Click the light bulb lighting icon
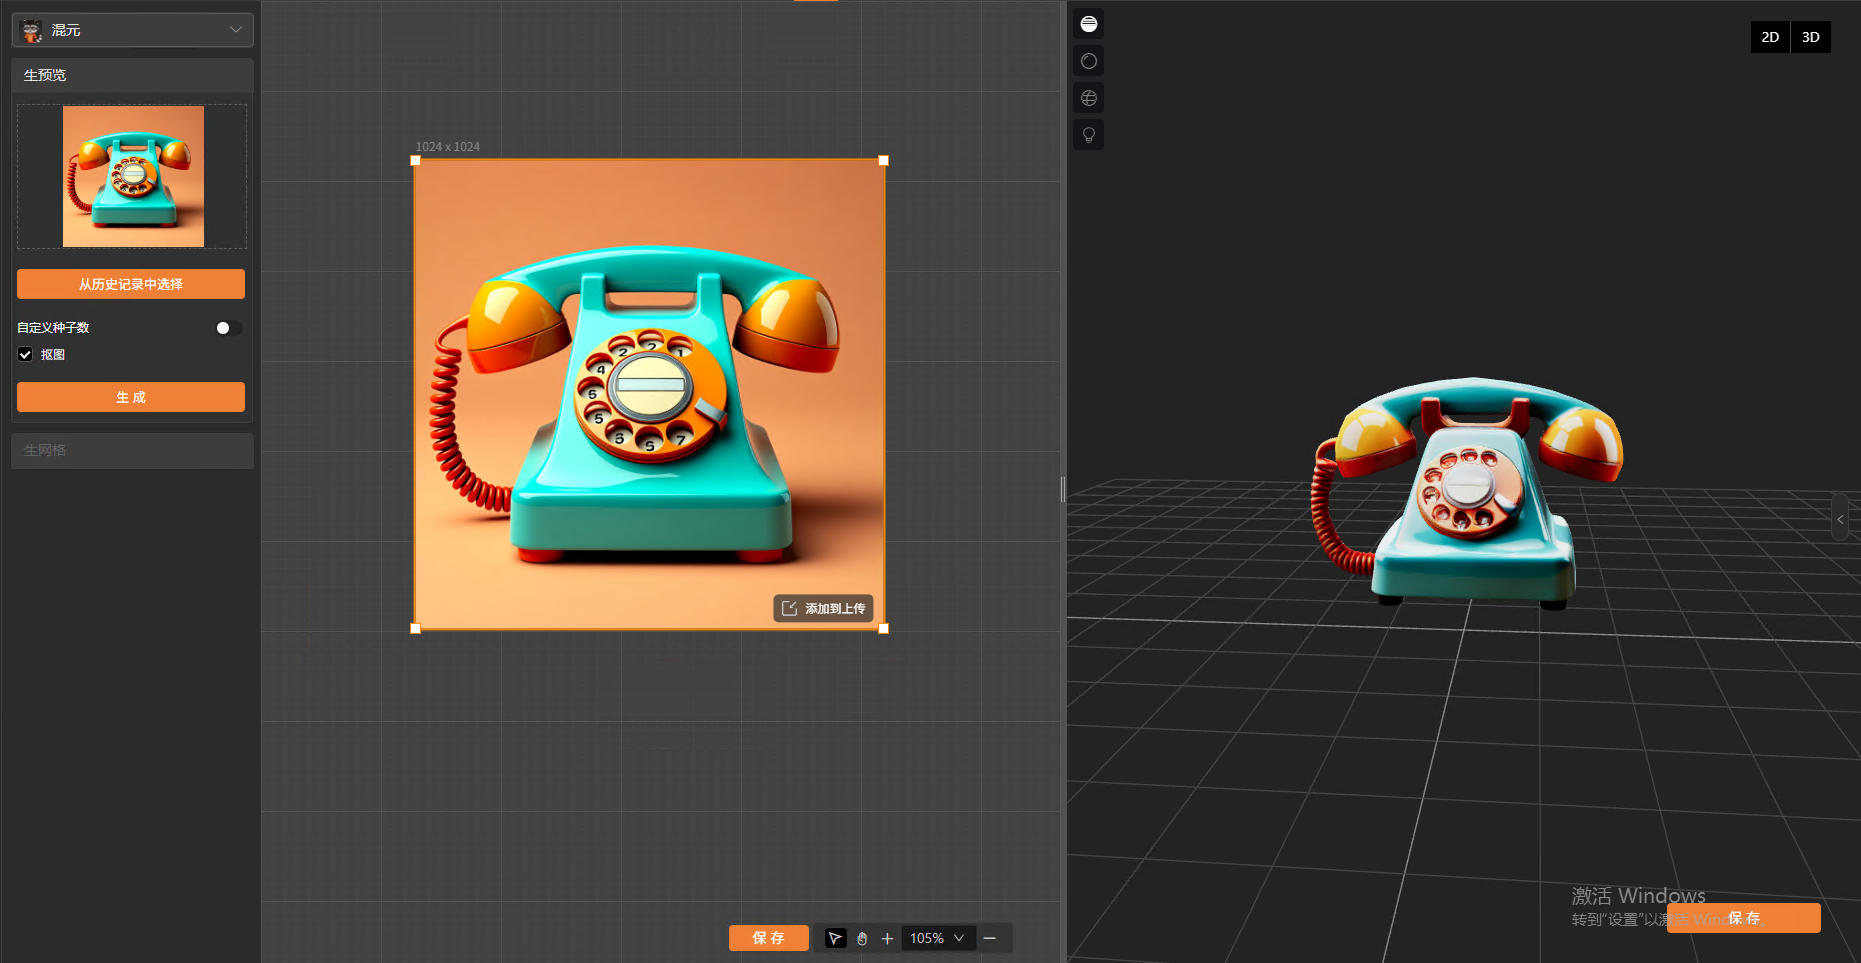The height and width of the screenshot is (963, 1861). (1089, 135)
